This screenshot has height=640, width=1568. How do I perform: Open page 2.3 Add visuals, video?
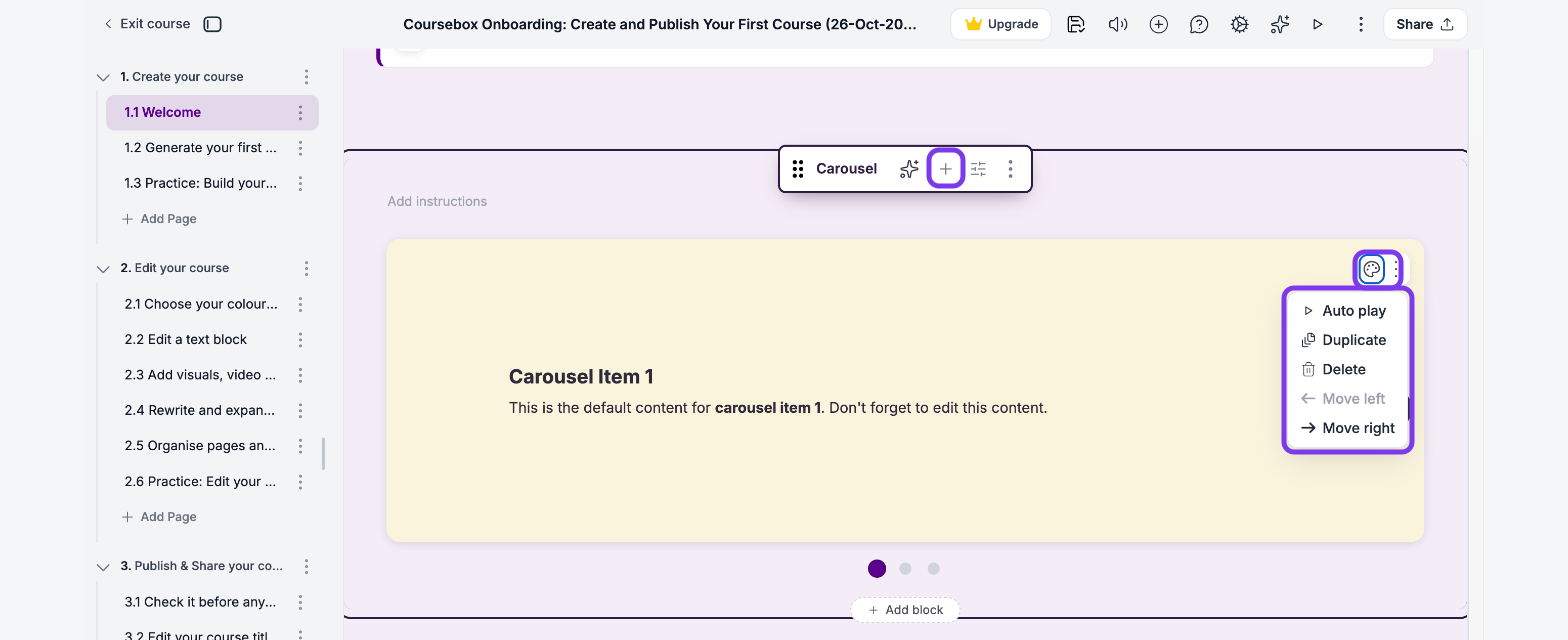pos(200,375)
